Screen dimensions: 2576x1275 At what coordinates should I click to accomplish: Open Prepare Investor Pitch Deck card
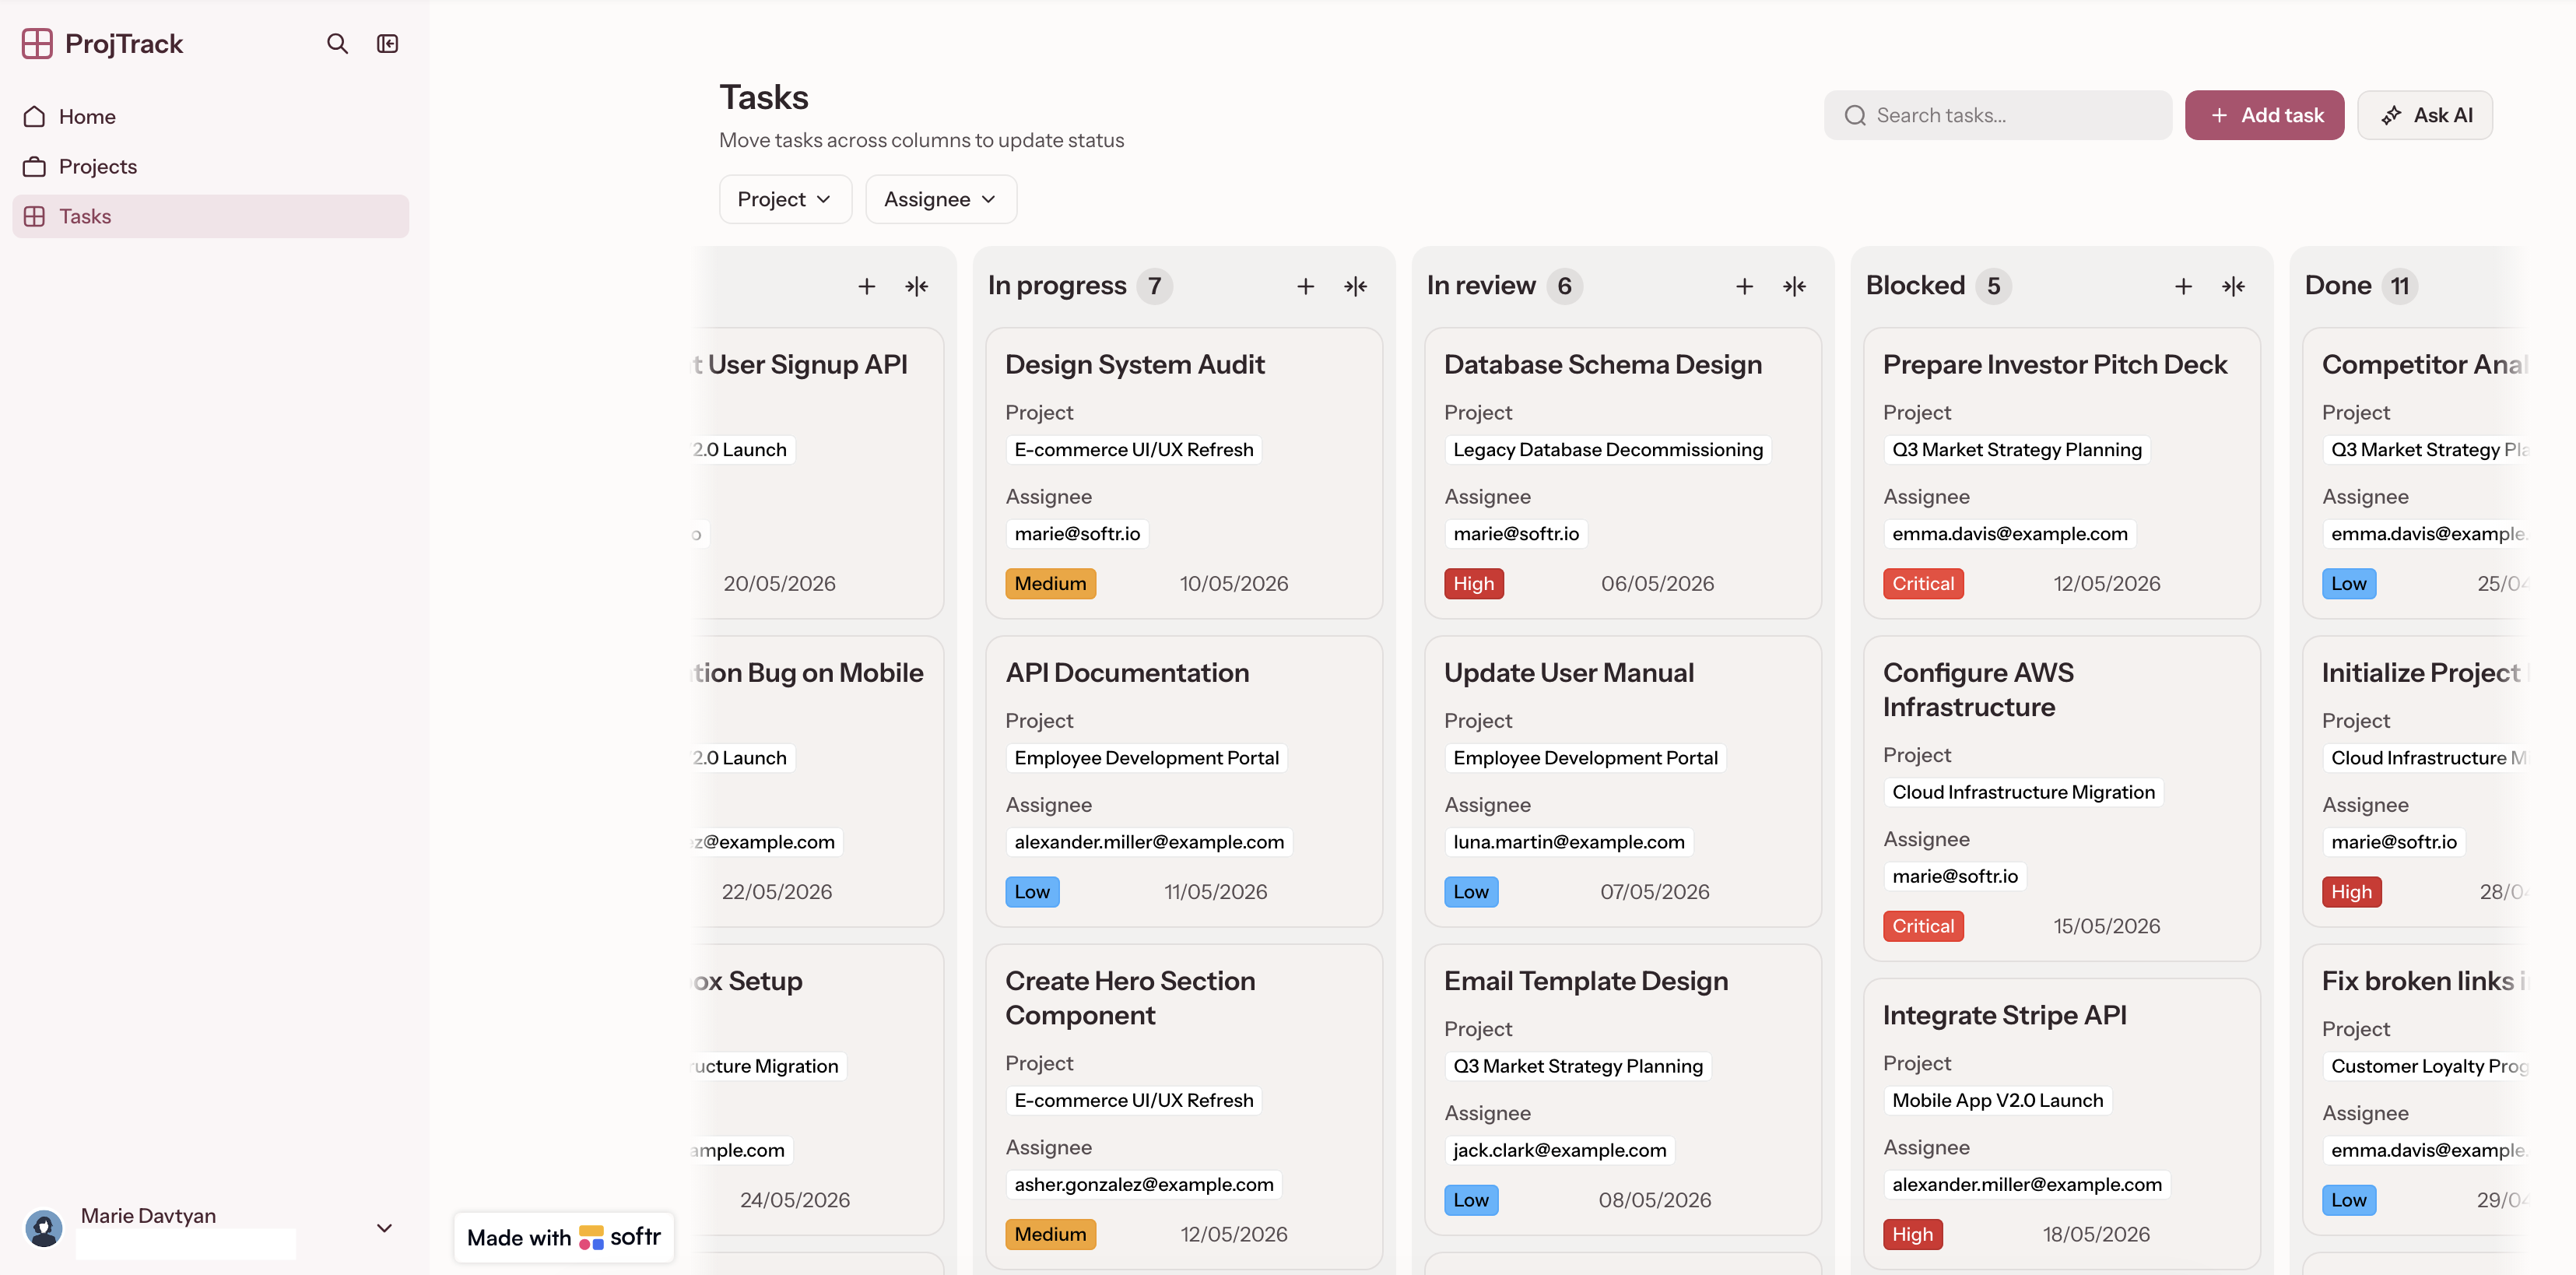coord(2061,473)
